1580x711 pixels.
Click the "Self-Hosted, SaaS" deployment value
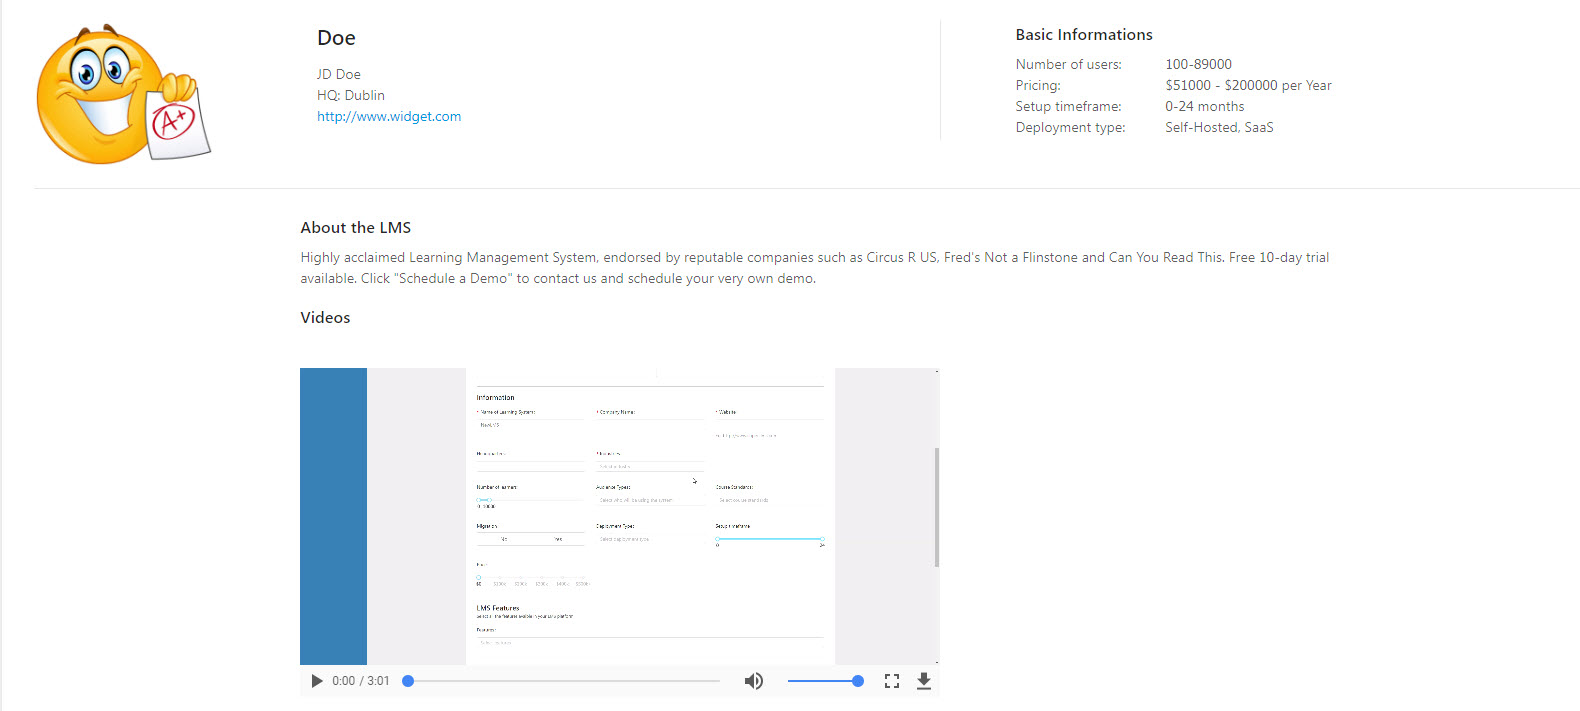pos(1219,128)
